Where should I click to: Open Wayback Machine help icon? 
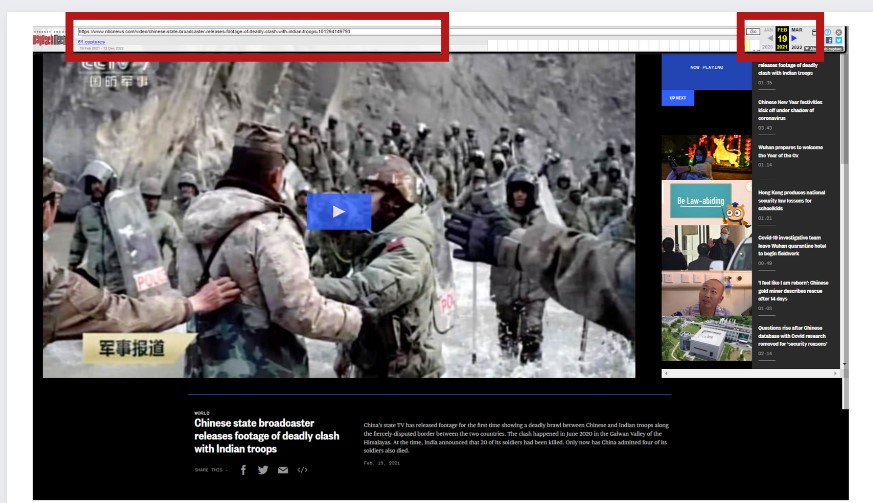[829, 32]
